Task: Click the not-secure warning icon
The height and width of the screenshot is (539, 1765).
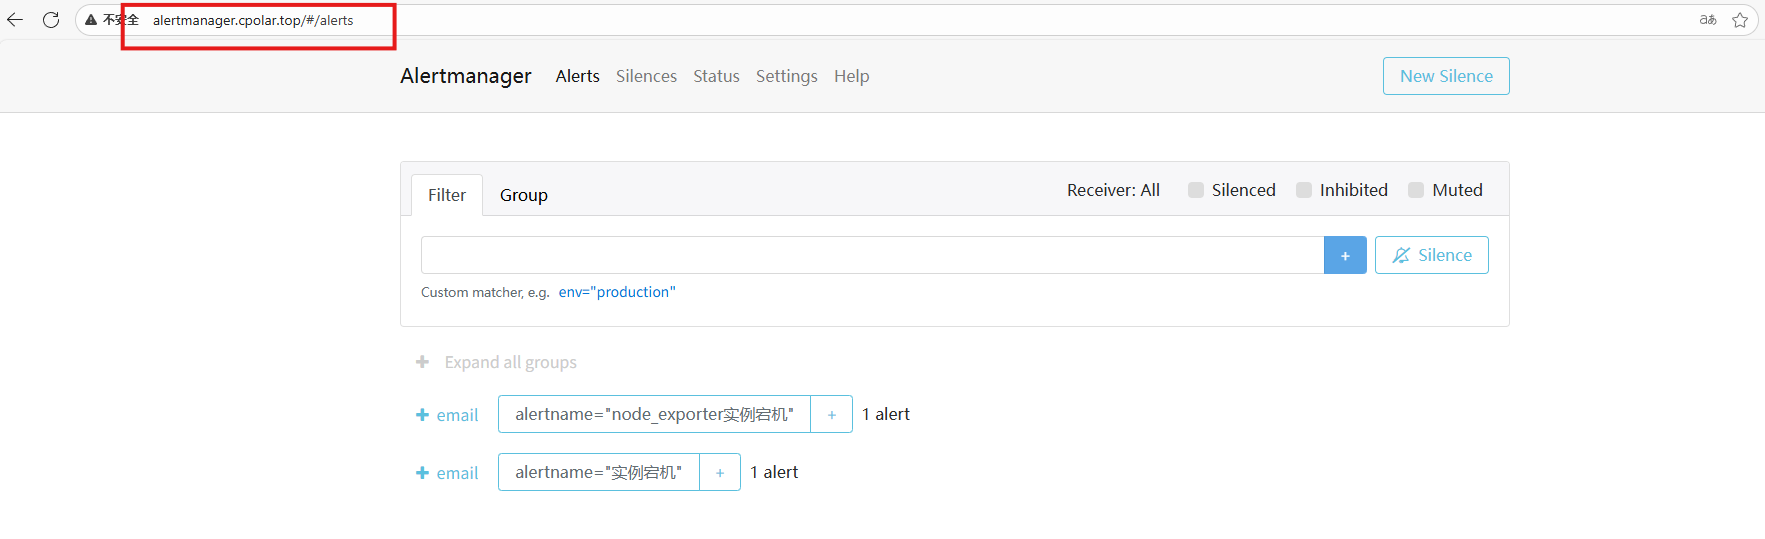Action: [91, 20]
